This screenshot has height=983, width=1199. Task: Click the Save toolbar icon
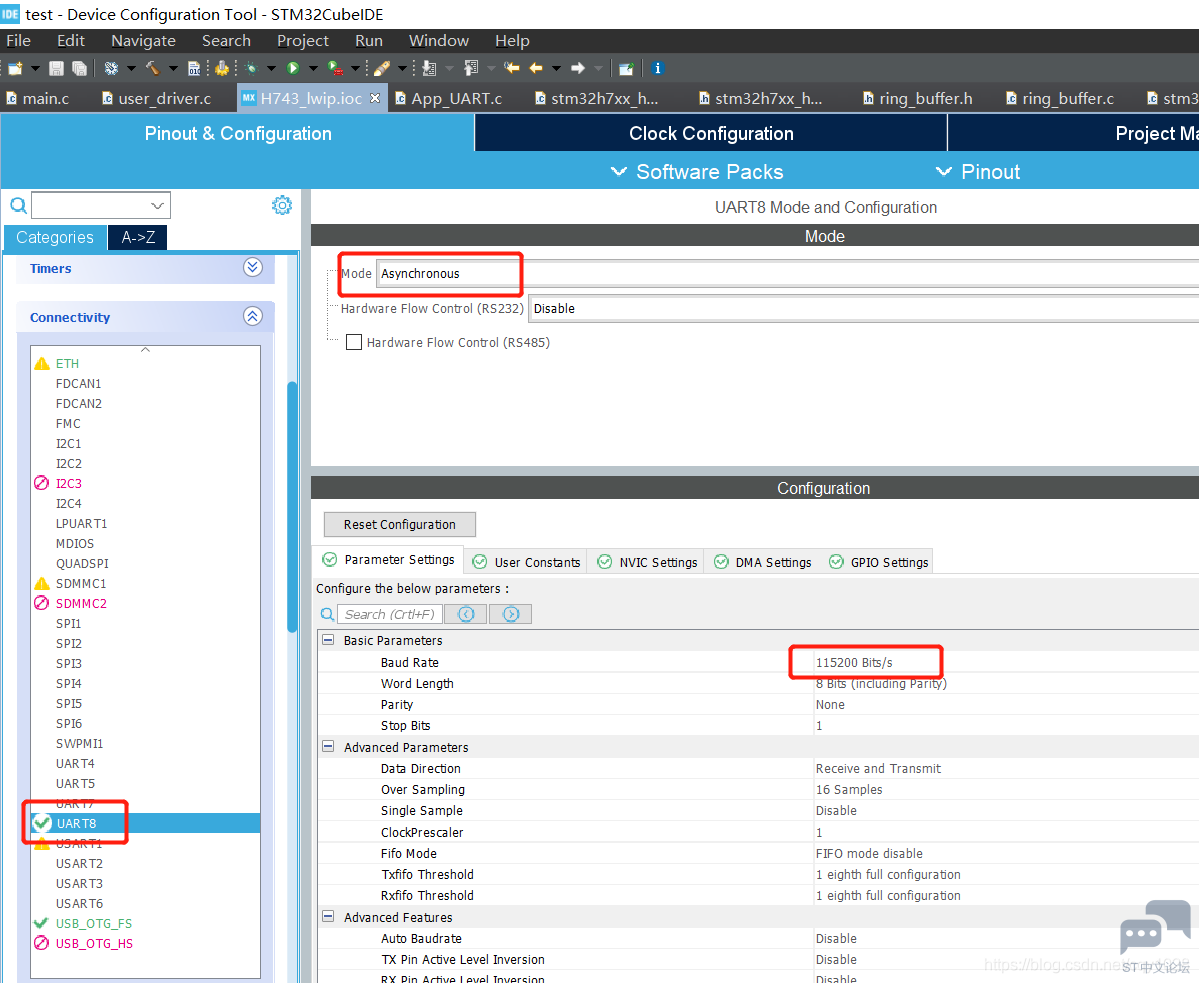(x=56, y=69)
